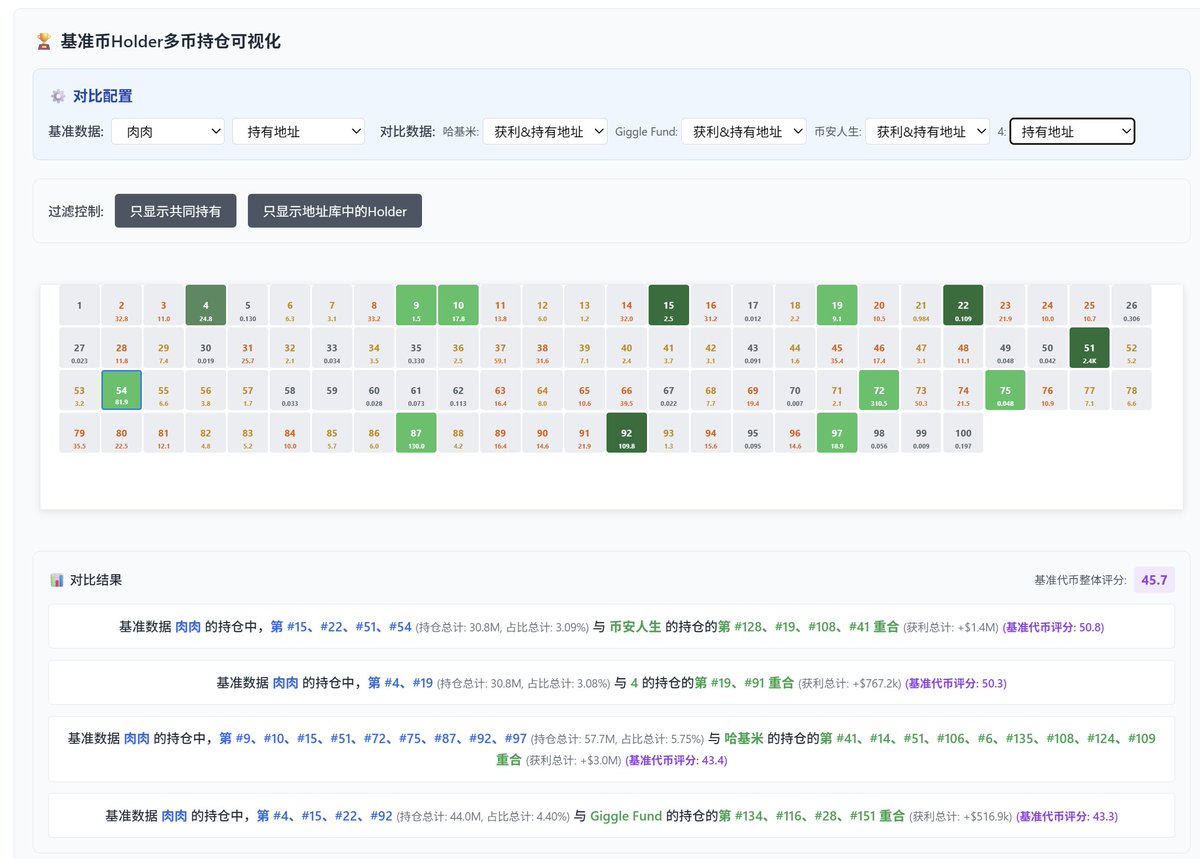This screenshot has height=859, width=1200.
Task: Click the gear icon beside 对比配置
Action: pyautogui.click(x=58, y=96)
